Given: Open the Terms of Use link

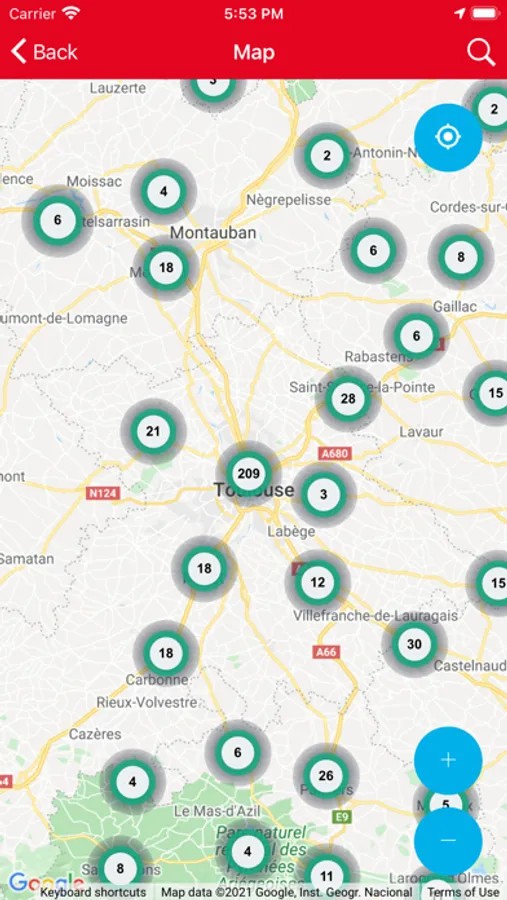Looking at the screenshot, I should click(463, 893).
